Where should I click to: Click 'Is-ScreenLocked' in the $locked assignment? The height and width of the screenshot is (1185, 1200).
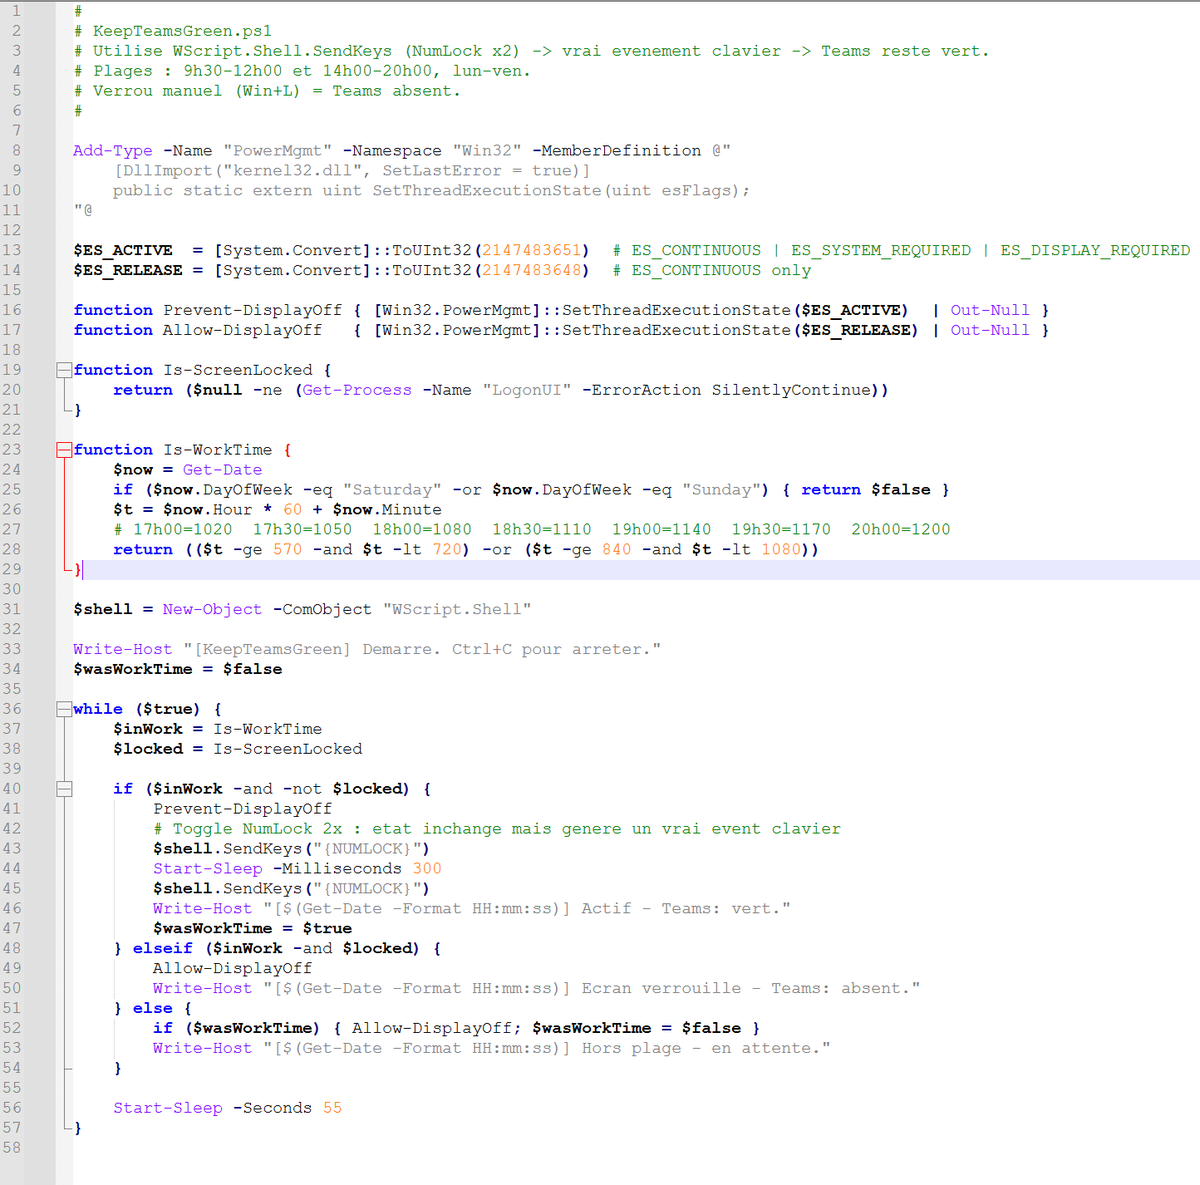288,749
